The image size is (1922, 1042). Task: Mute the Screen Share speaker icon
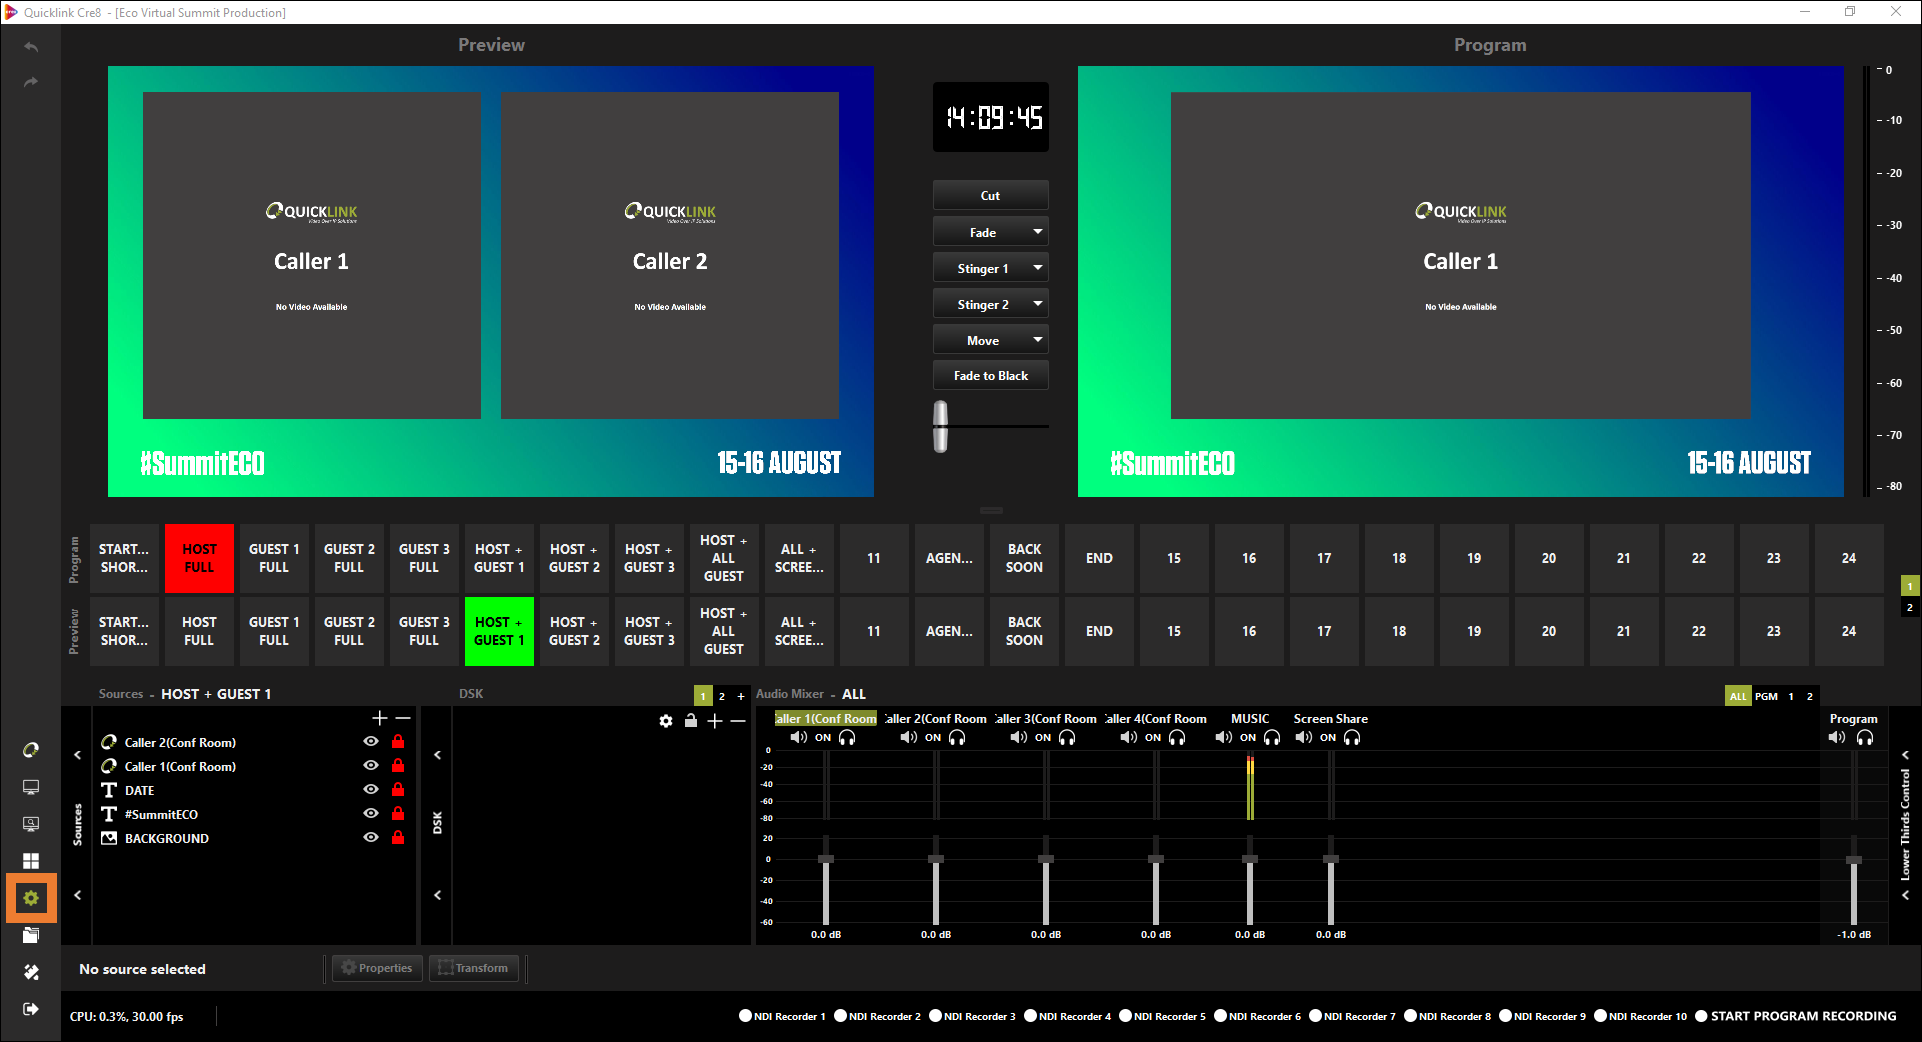coord(1303,738)
